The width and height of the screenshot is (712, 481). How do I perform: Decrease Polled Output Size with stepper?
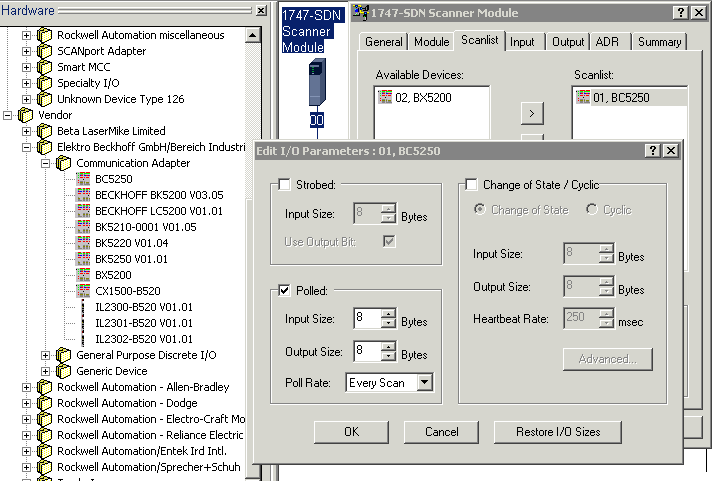coord(388,356)
